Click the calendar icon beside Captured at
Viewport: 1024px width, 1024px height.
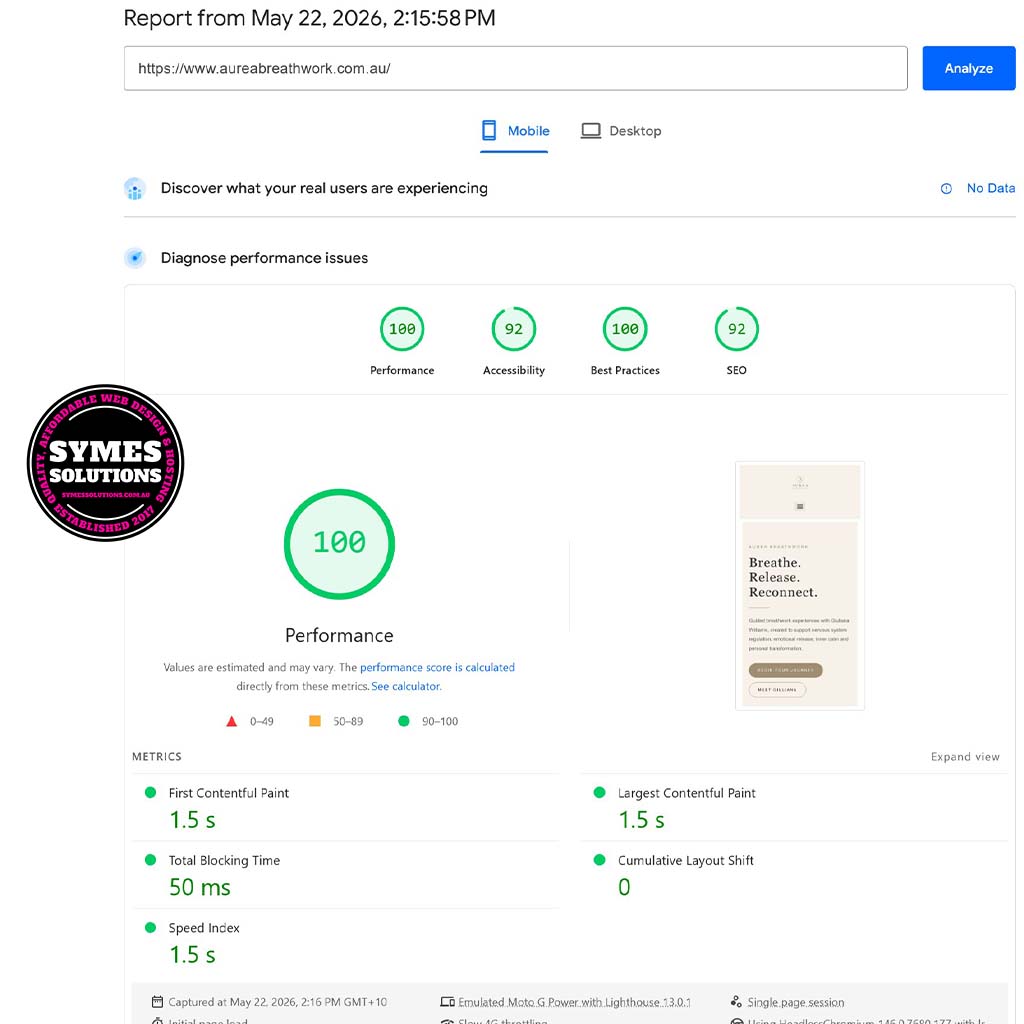point(157,1002)
